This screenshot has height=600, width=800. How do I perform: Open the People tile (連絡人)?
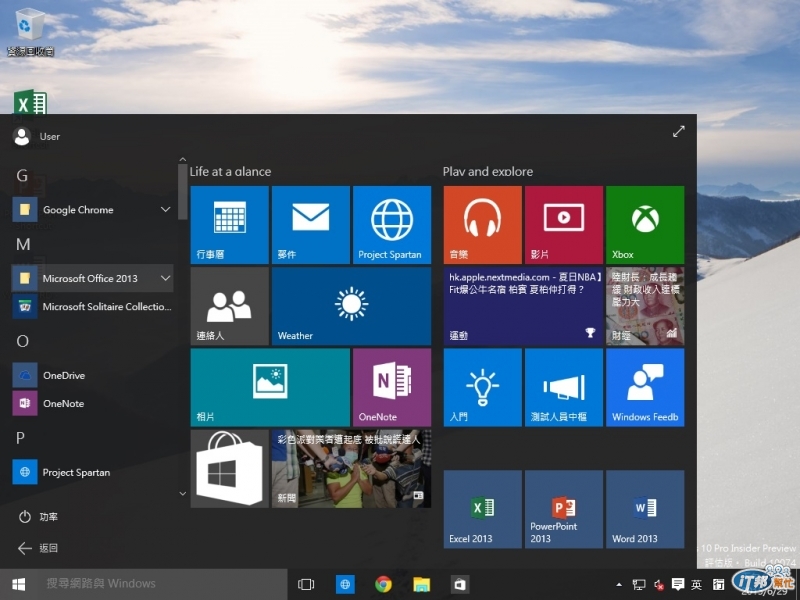pyautogui.click(x=230, y=306)
